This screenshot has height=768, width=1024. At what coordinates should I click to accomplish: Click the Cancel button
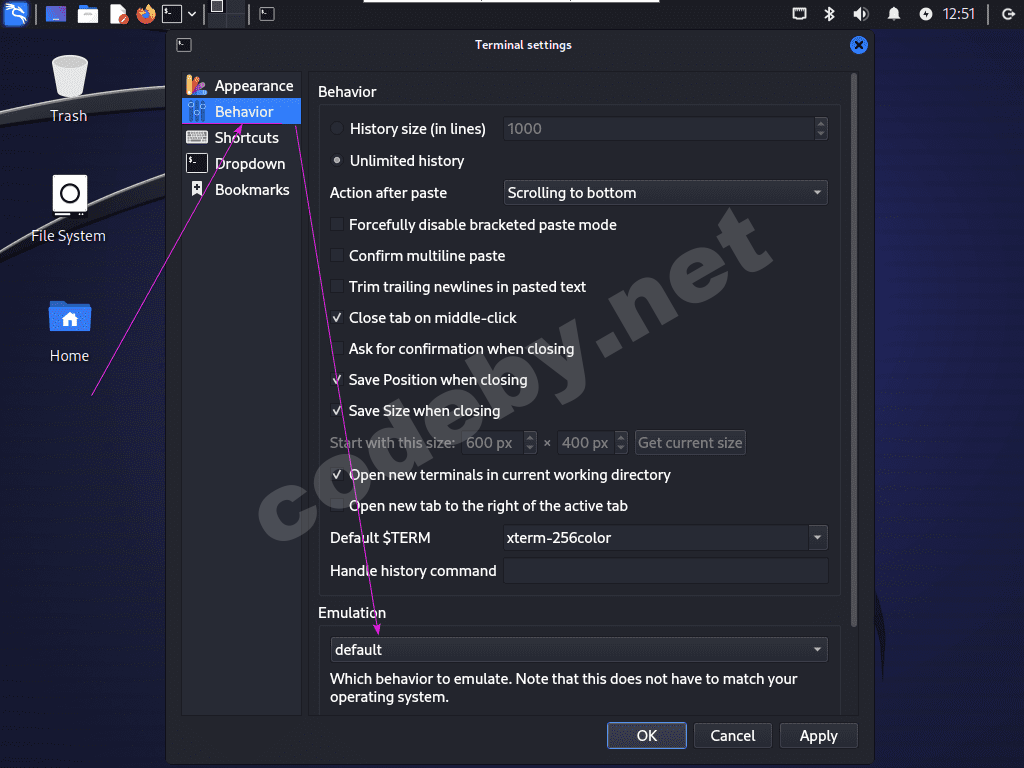click(733, 735)
